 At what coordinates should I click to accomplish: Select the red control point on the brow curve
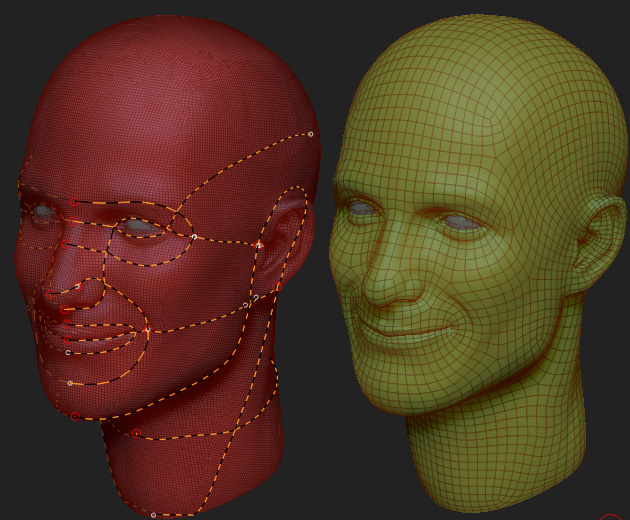click(73, 201)
